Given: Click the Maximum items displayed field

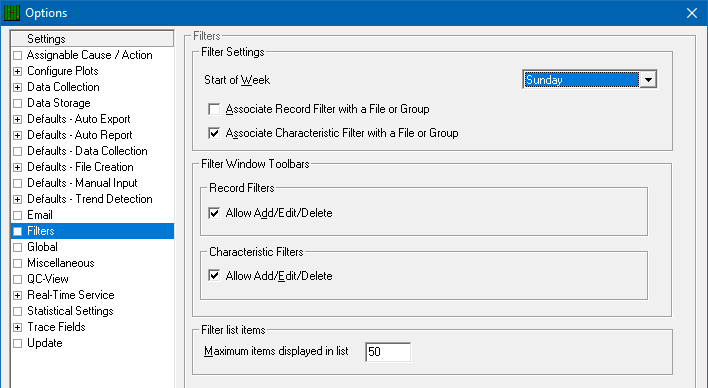Looking at the screenshot, I should (388, 352).
